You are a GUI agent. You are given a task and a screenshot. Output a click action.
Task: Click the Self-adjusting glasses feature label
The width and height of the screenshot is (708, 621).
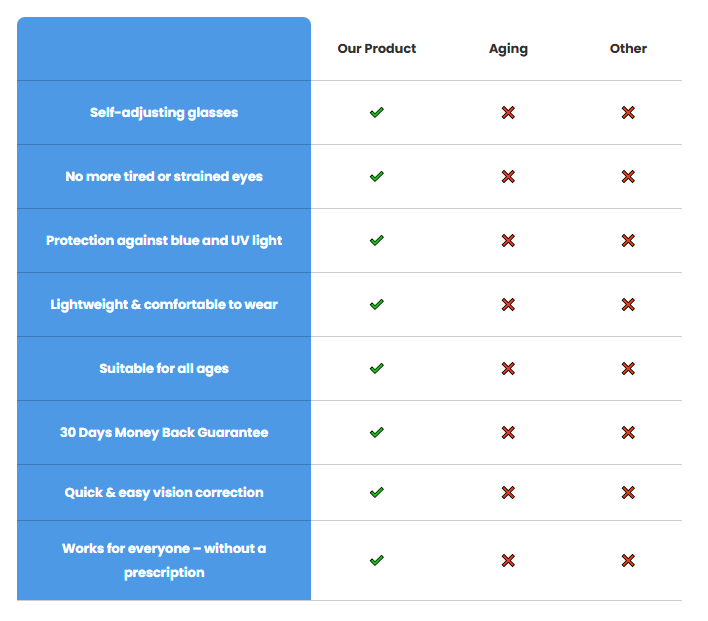click(x=164, y=113)
